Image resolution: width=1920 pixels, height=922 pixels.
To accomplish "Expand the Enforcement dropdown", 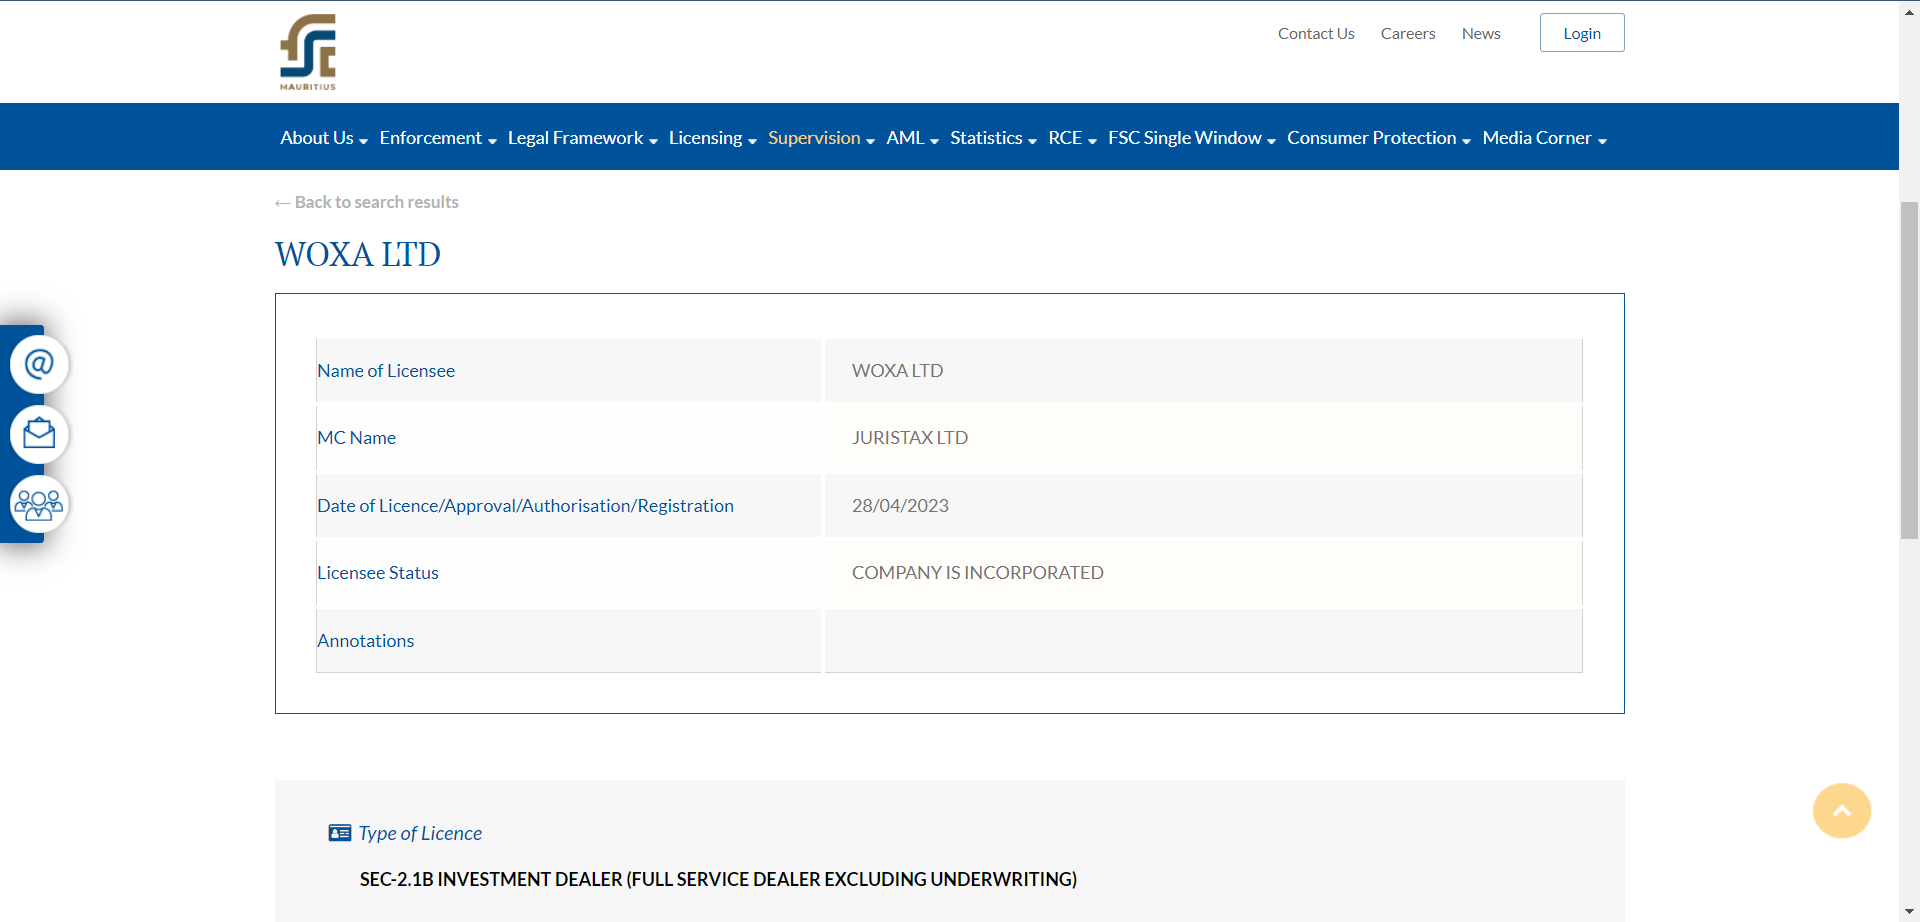I will click(x=438, y=138).
